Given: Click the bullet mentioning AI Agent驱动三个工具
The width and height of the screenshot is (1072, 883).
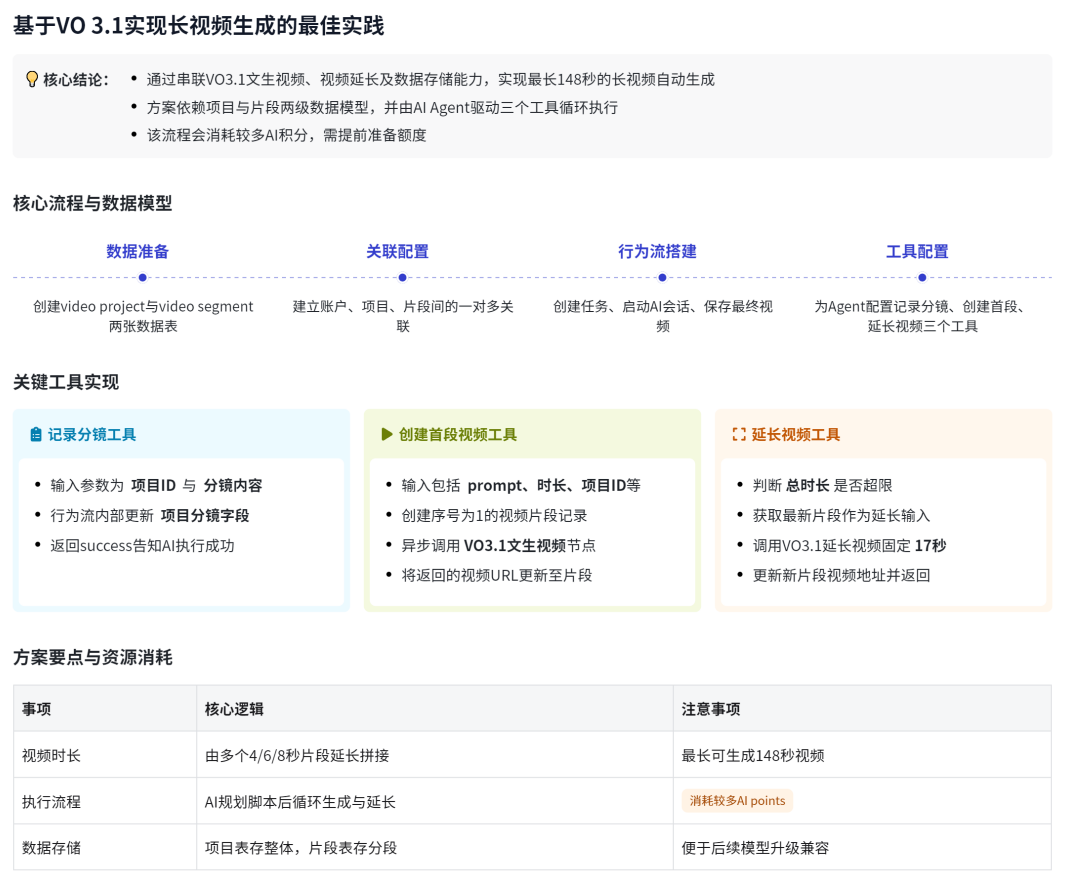Looking at the screenshot, I should coord(382,107).
